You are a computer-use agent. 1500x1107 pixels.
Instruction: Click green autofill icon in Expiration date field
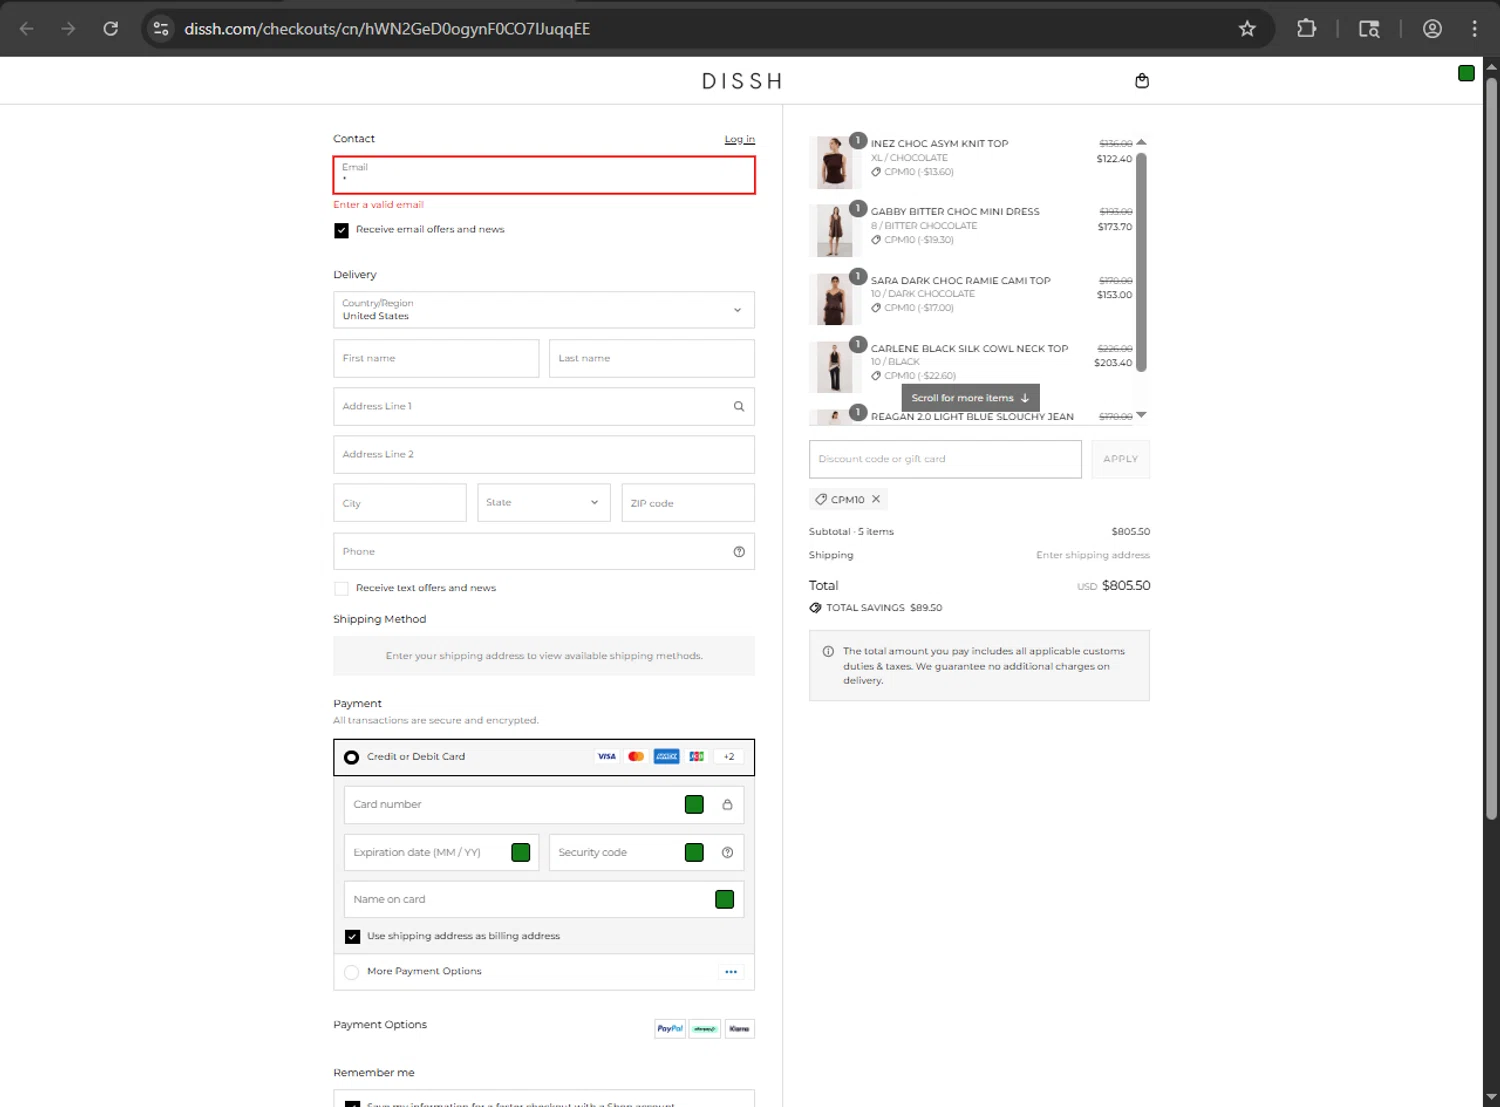(520, 852)
